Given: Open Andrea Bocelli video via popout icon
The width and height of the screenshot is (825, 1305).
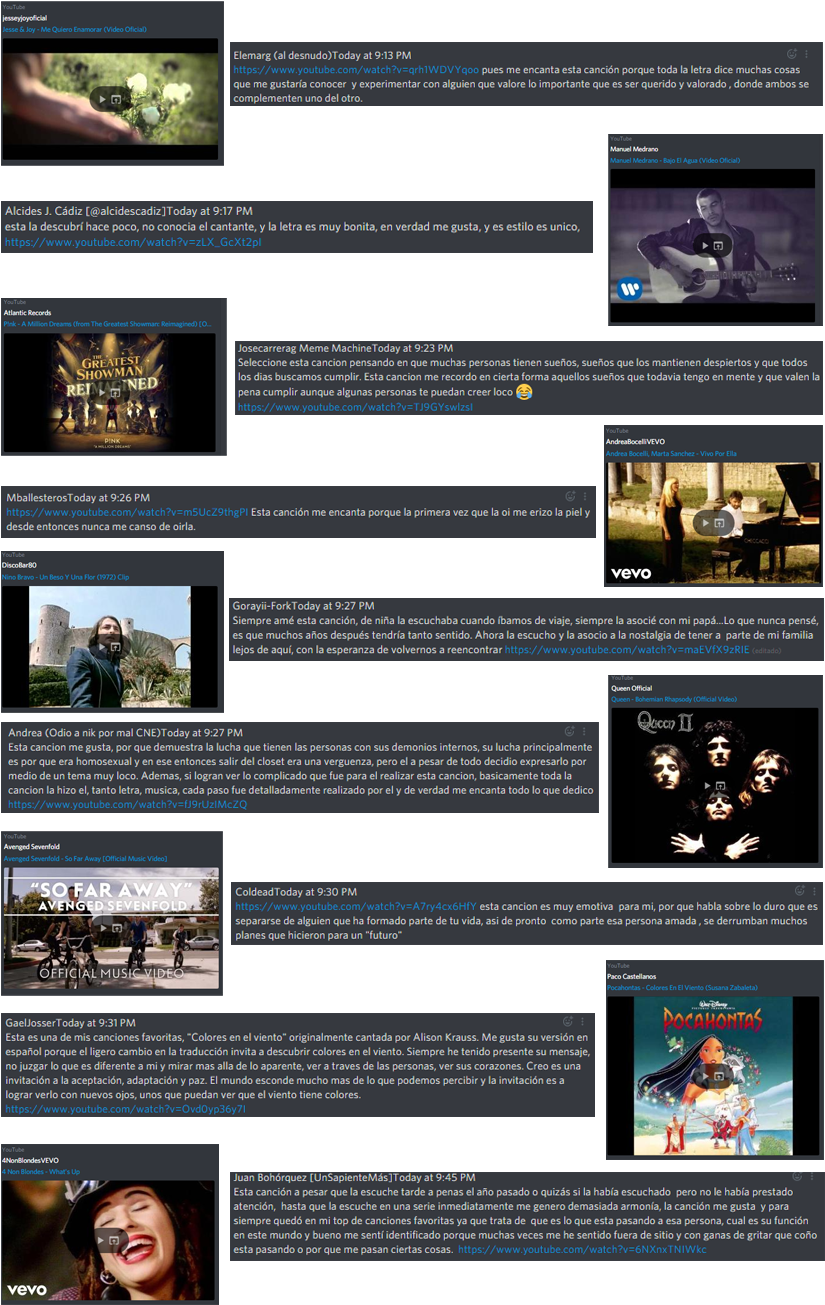Looking at the screenshot, I should coord(717,522).
